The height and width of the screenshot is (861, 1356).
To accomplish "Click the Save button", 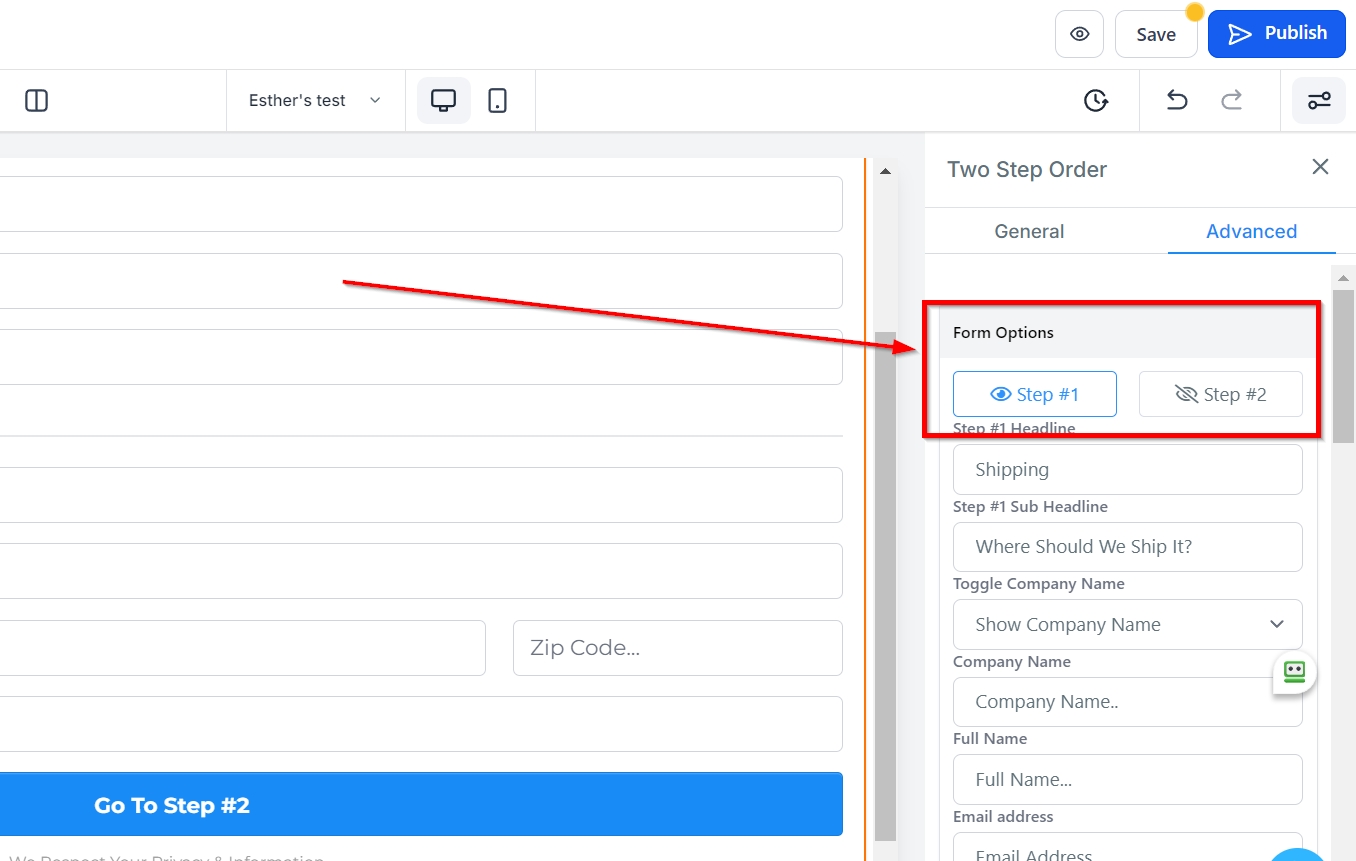I will coord(1155,34).
